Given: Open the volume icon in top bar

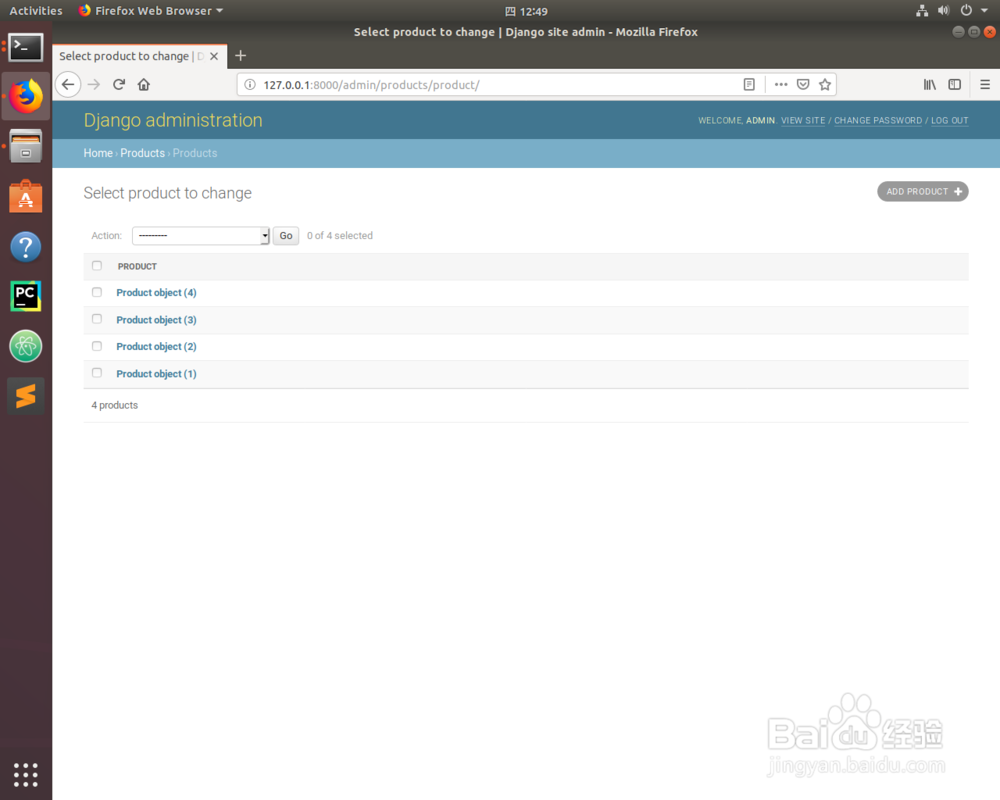Looking at the screenshot, I should pos(944,11).
